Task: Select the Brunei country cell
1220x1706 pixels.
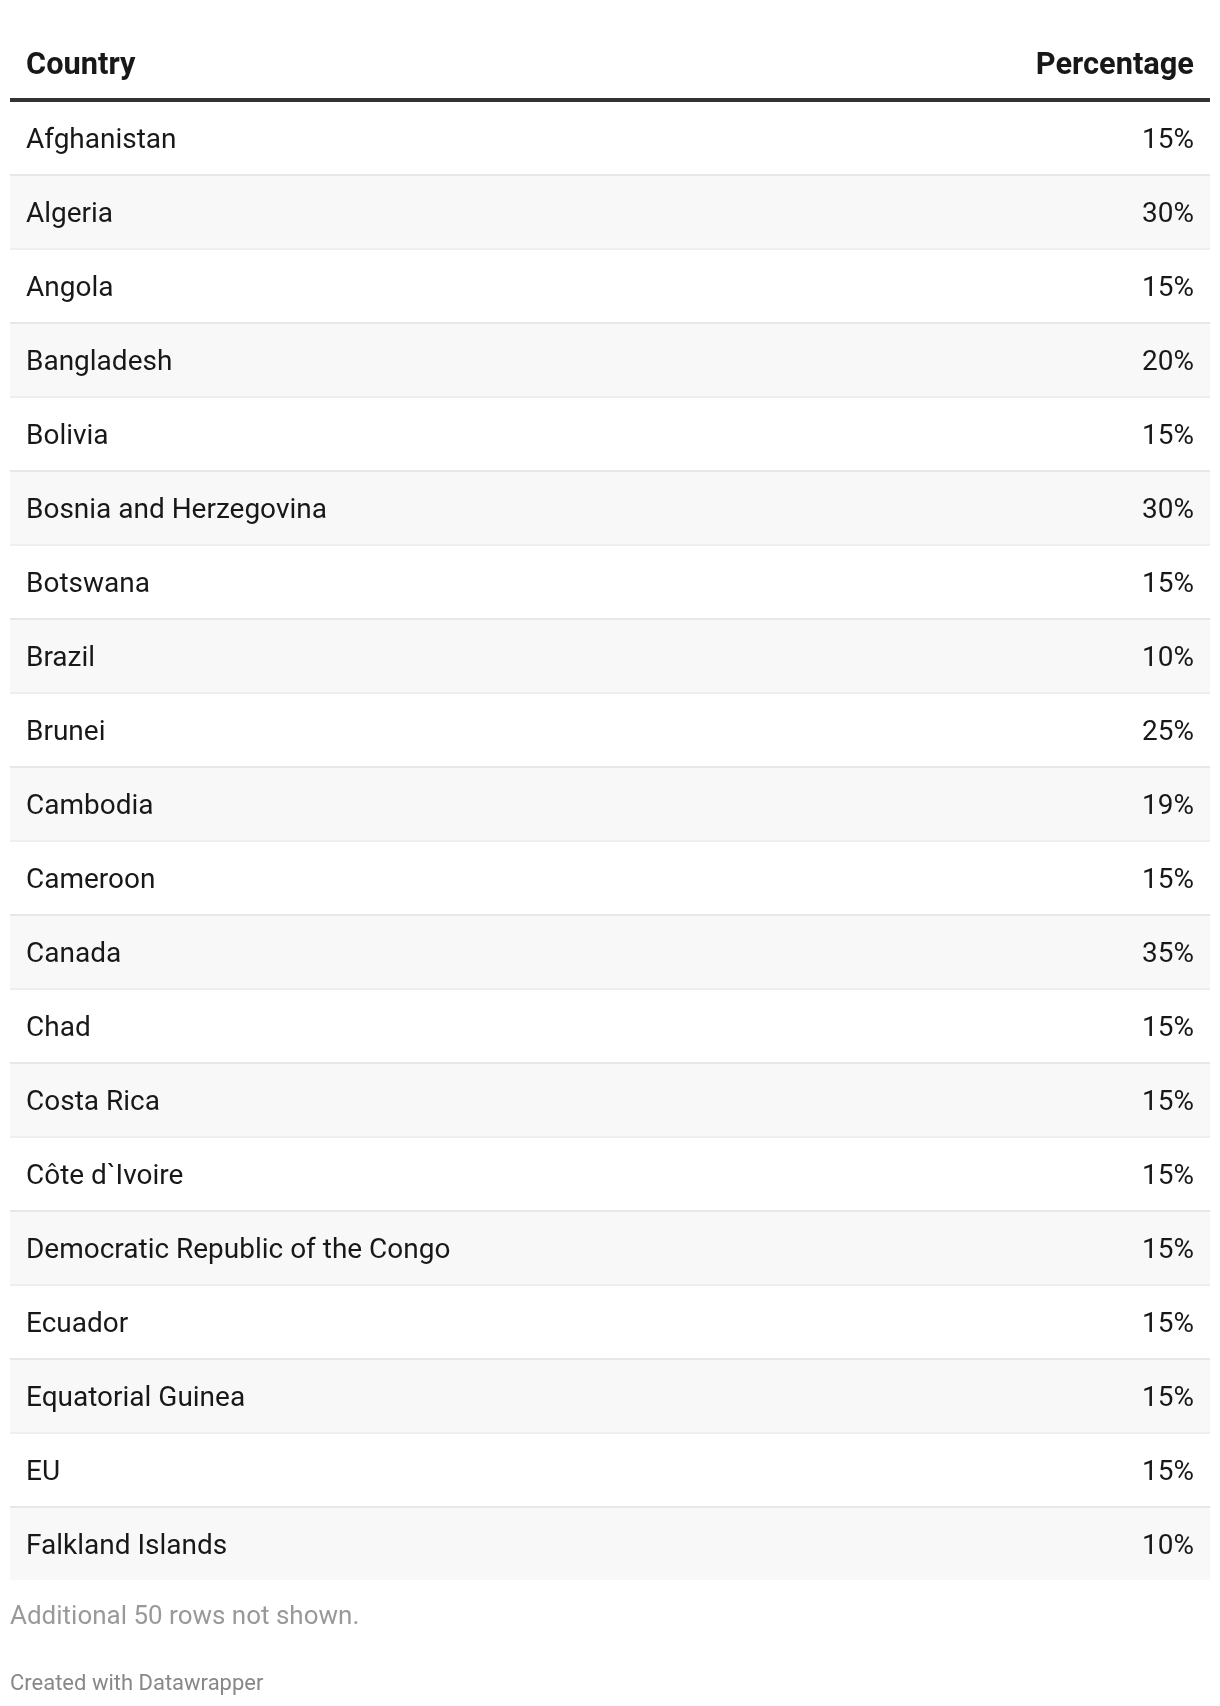Action: coord(65,731)
